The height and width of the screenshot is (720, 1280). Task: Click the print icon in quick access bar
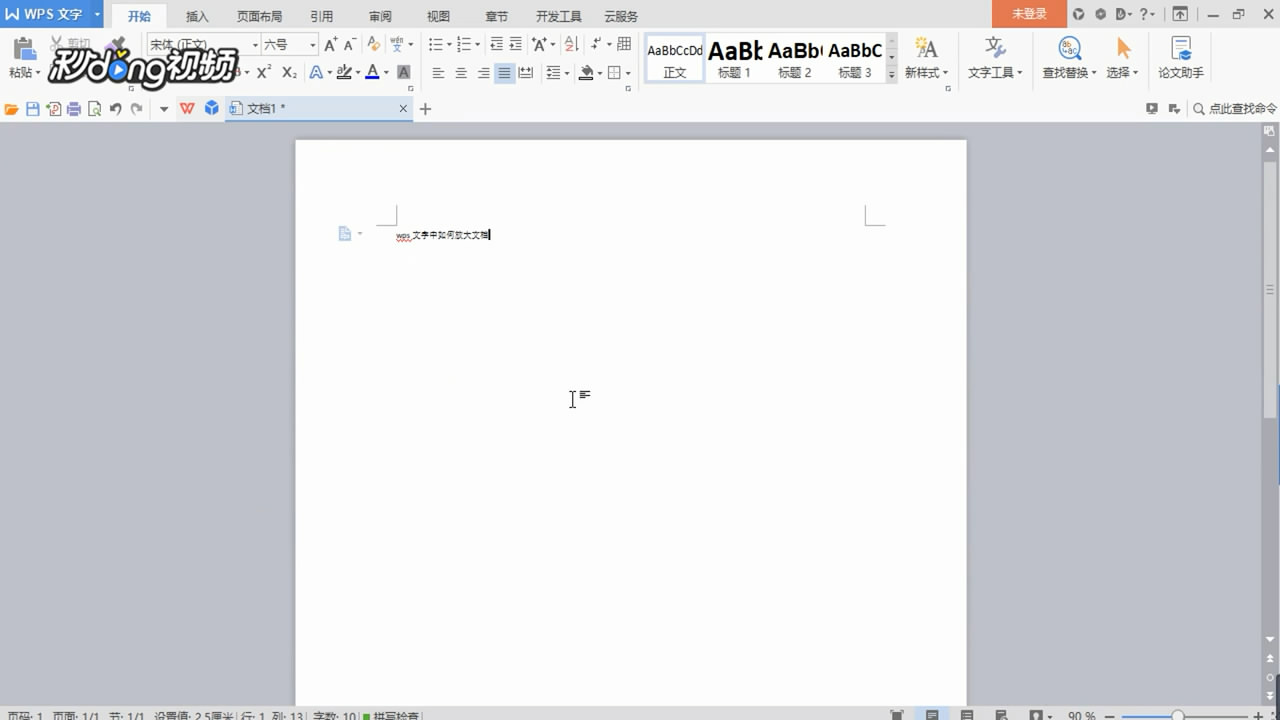(74, 109)
